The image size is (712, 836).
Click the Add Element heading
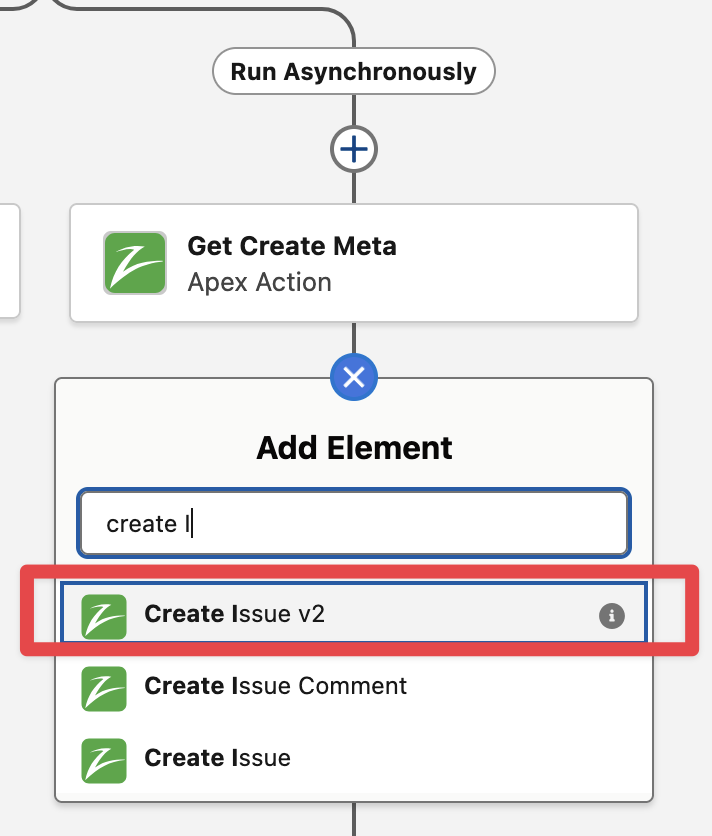pyautogui.click(x=354, y=447)
